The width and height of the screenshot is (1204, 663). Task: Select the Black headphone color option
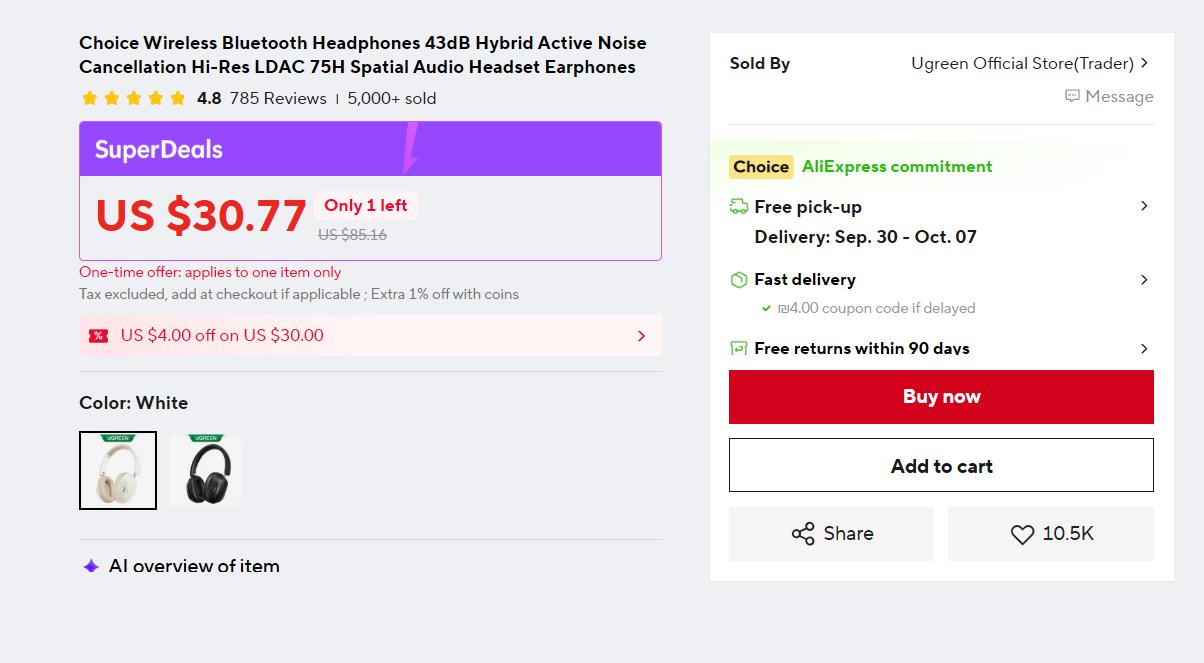(x=206, y=470)
